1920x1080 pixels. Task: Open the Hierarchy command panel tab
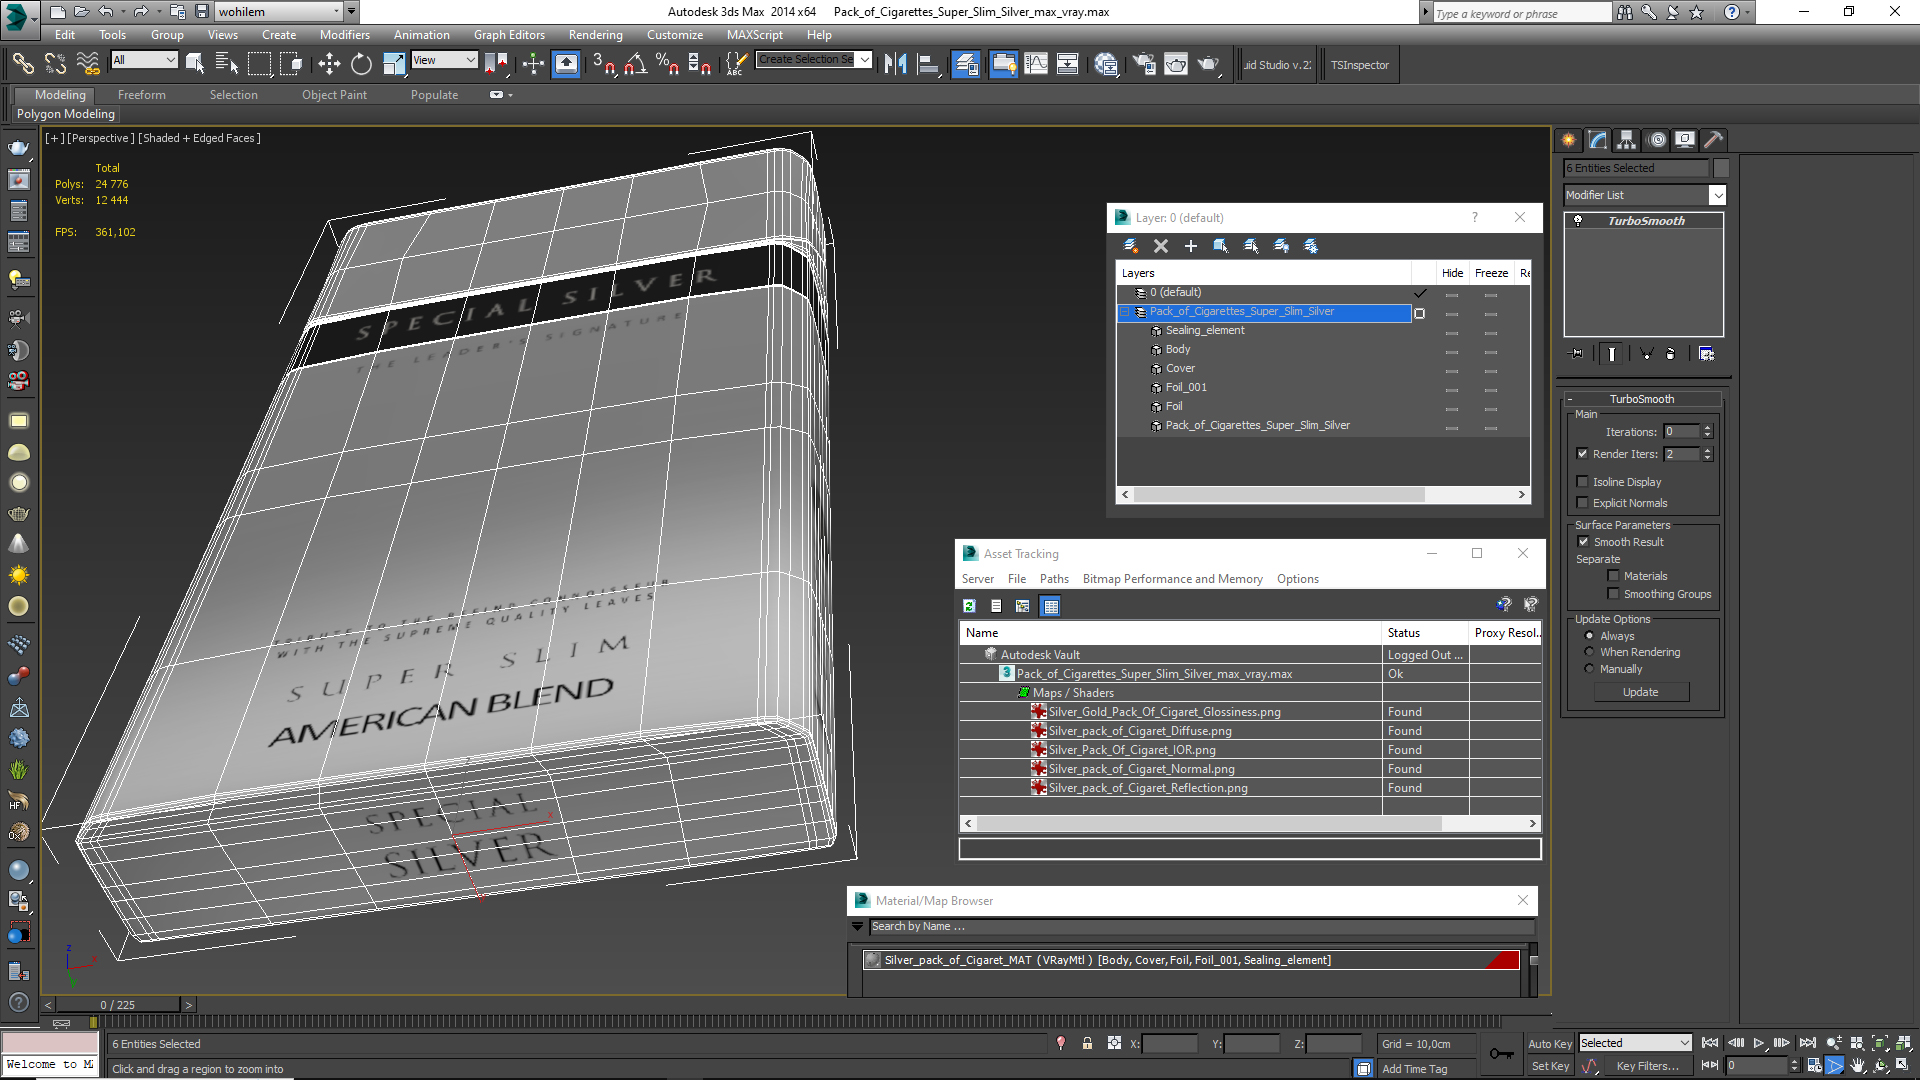1627,140
